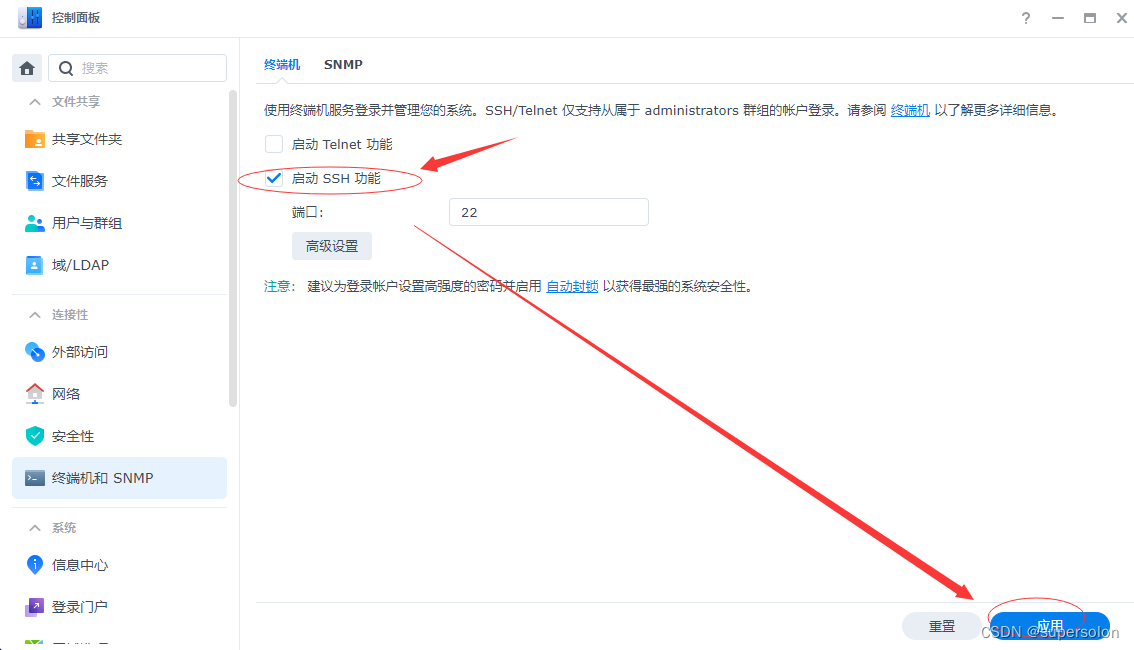Open 信息中心 from the sidebar
The width and height of the screenshot is (1134, 650).
[82, 564]
